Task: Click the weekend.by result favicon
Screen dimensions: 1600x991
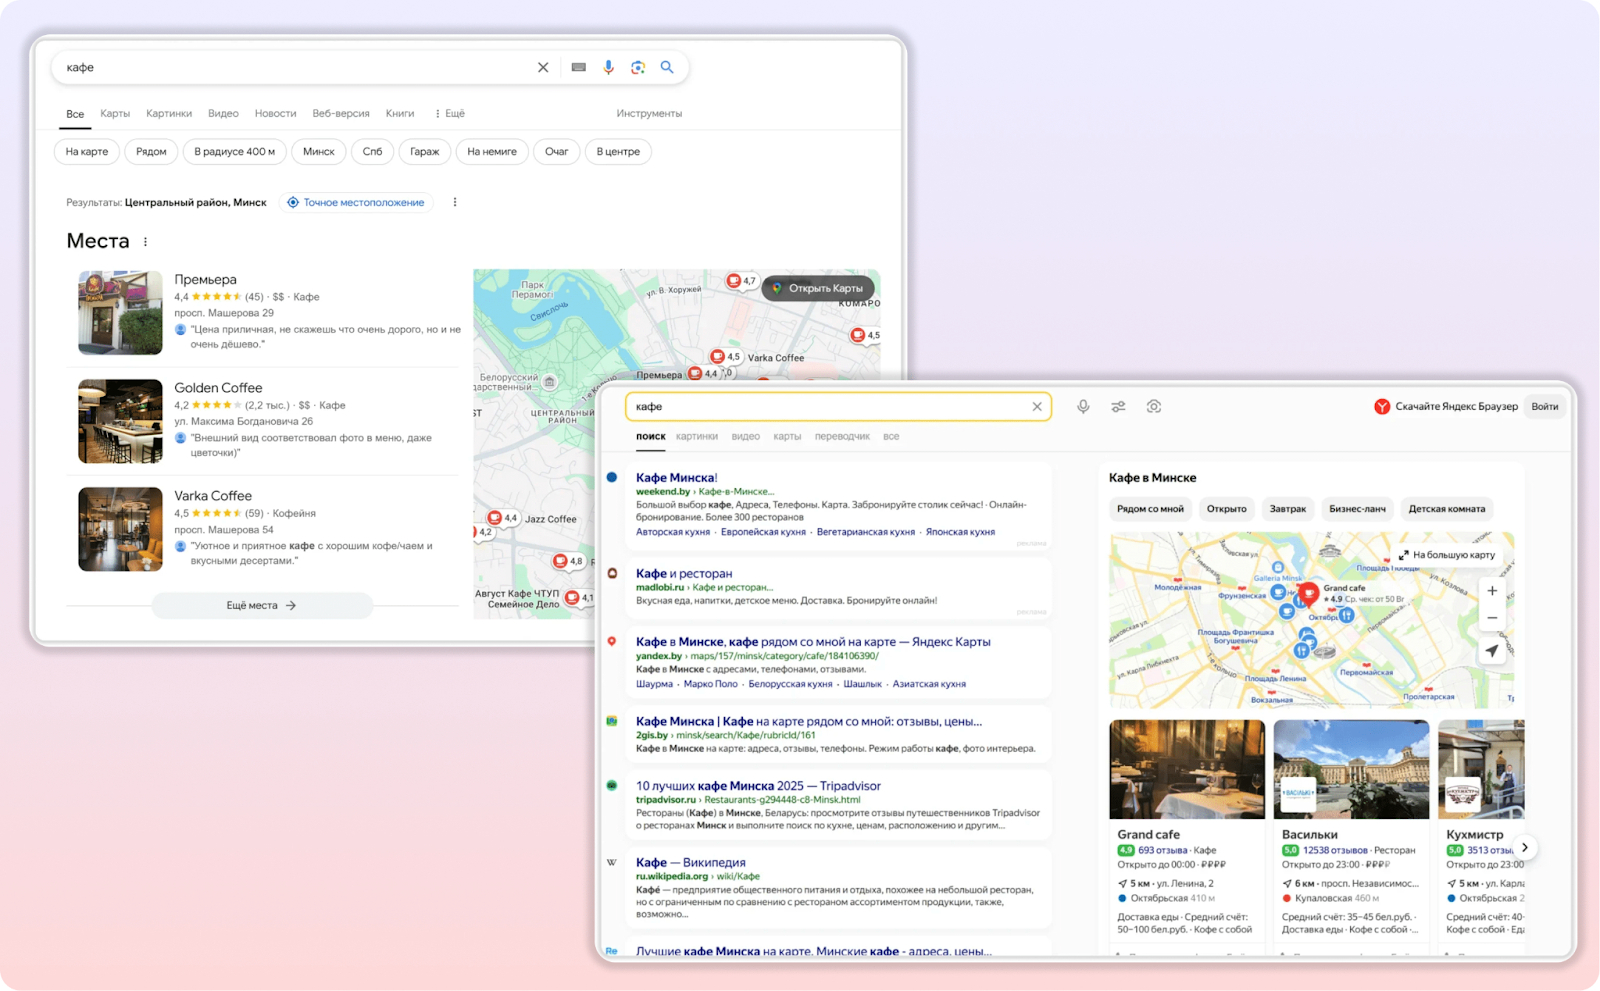Action: click(612, 478)
